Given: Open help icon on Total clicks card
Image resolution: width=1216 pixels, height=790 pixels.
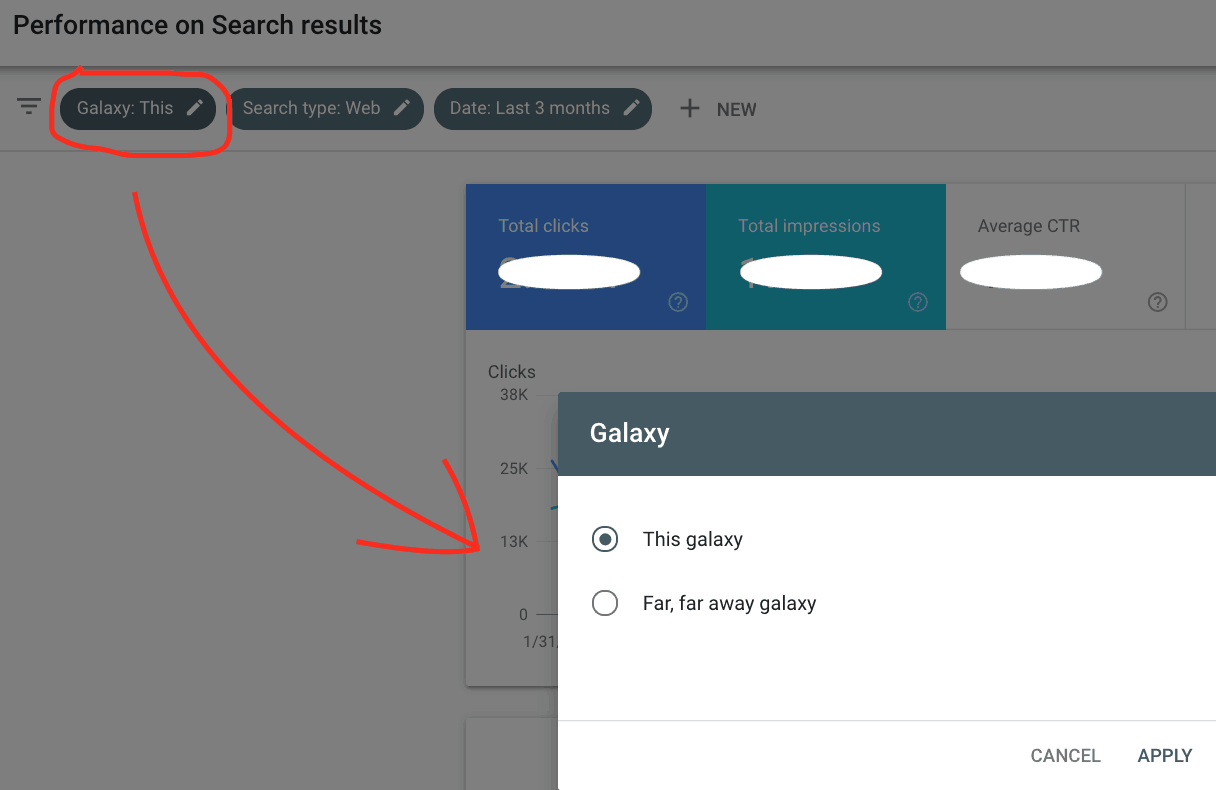Looking at the screenshot, I should (x=678, y=302).
